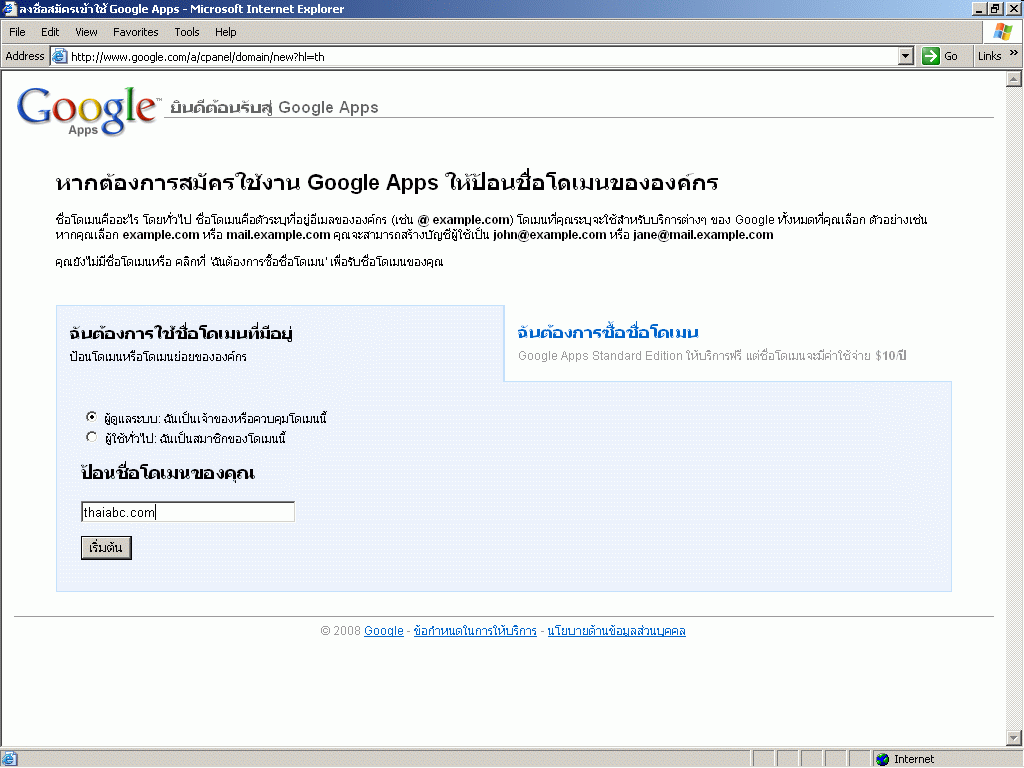Expand the Address bar dropdown arrow
This screenshot has width=1024, height=768.
click(906, 56)
